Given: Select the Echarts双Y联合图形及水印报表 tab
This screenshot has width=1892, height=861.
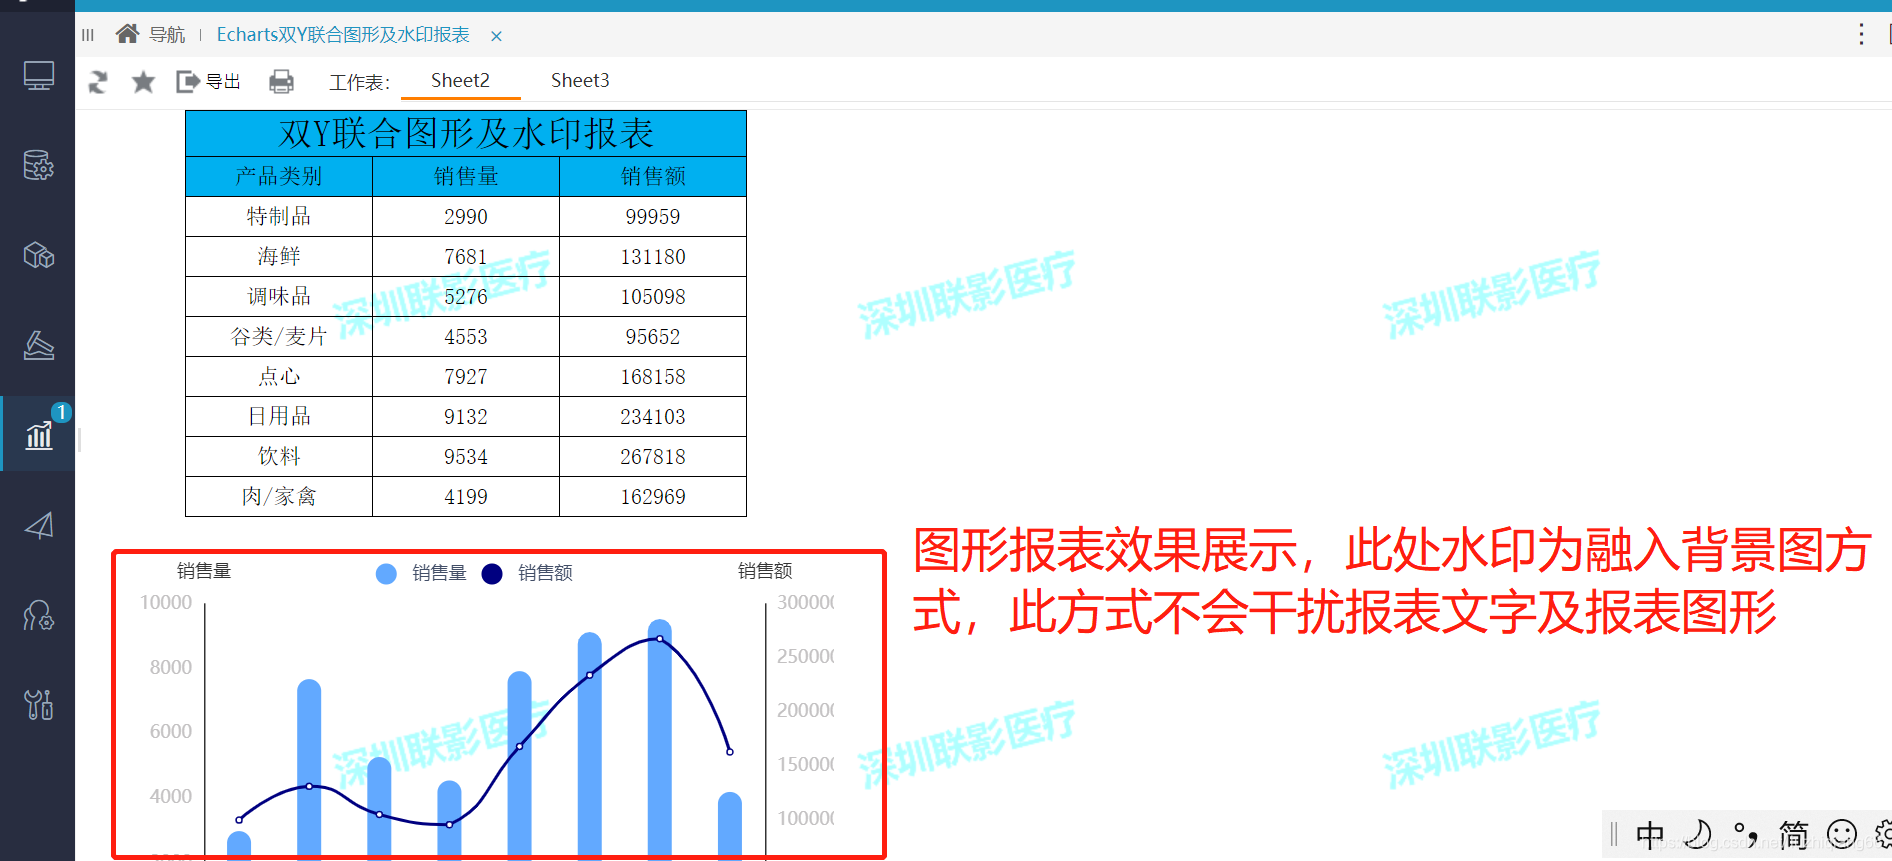Looking at the screenshot, I should point(343,35).
